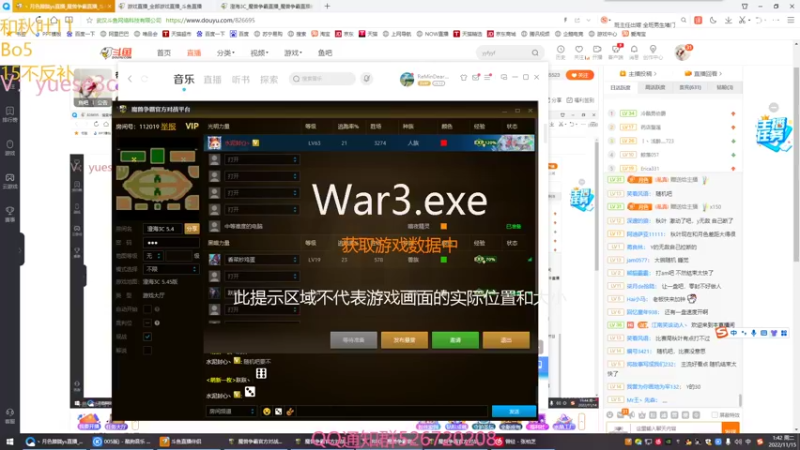Open the 日贡献 tab in the stream ranking panel

click(620, 88)
